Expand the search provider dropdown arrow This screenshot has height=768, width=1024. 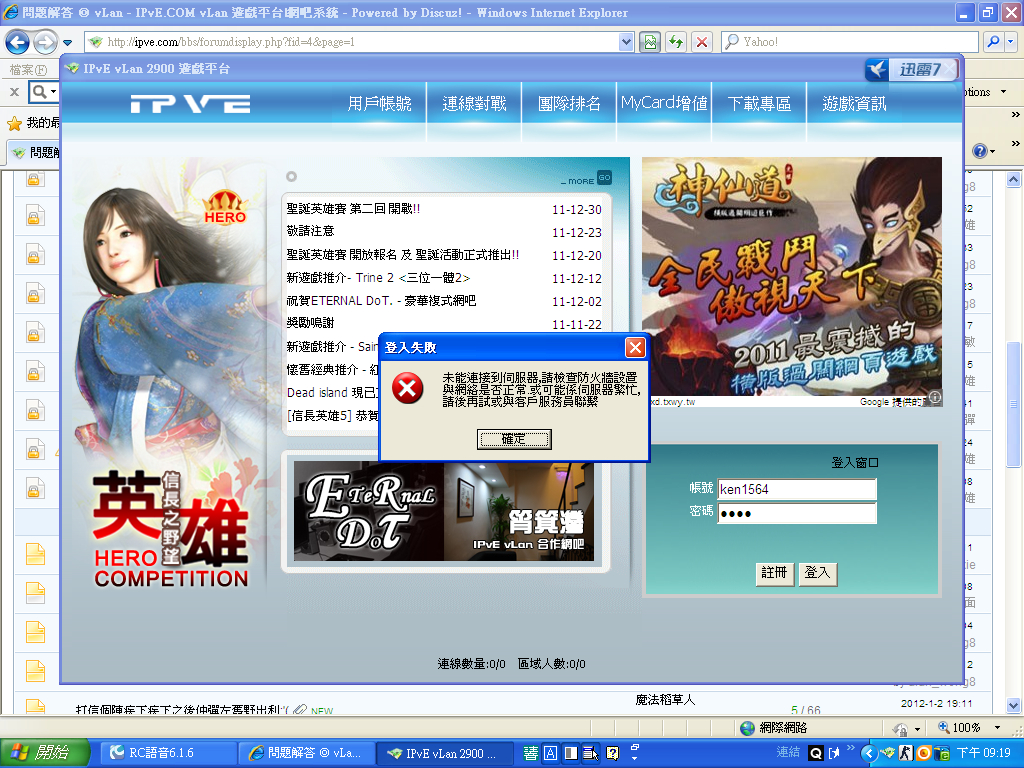coord(1011,42)
